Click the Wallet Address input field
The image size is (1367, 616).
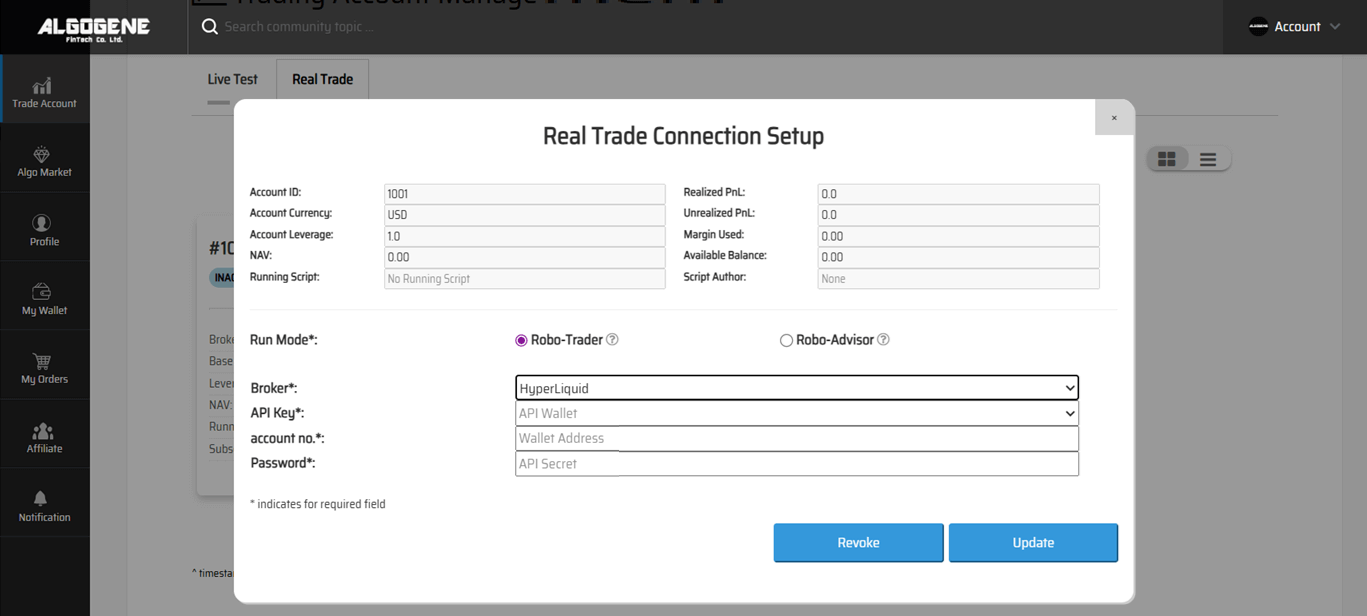[796, 438]
